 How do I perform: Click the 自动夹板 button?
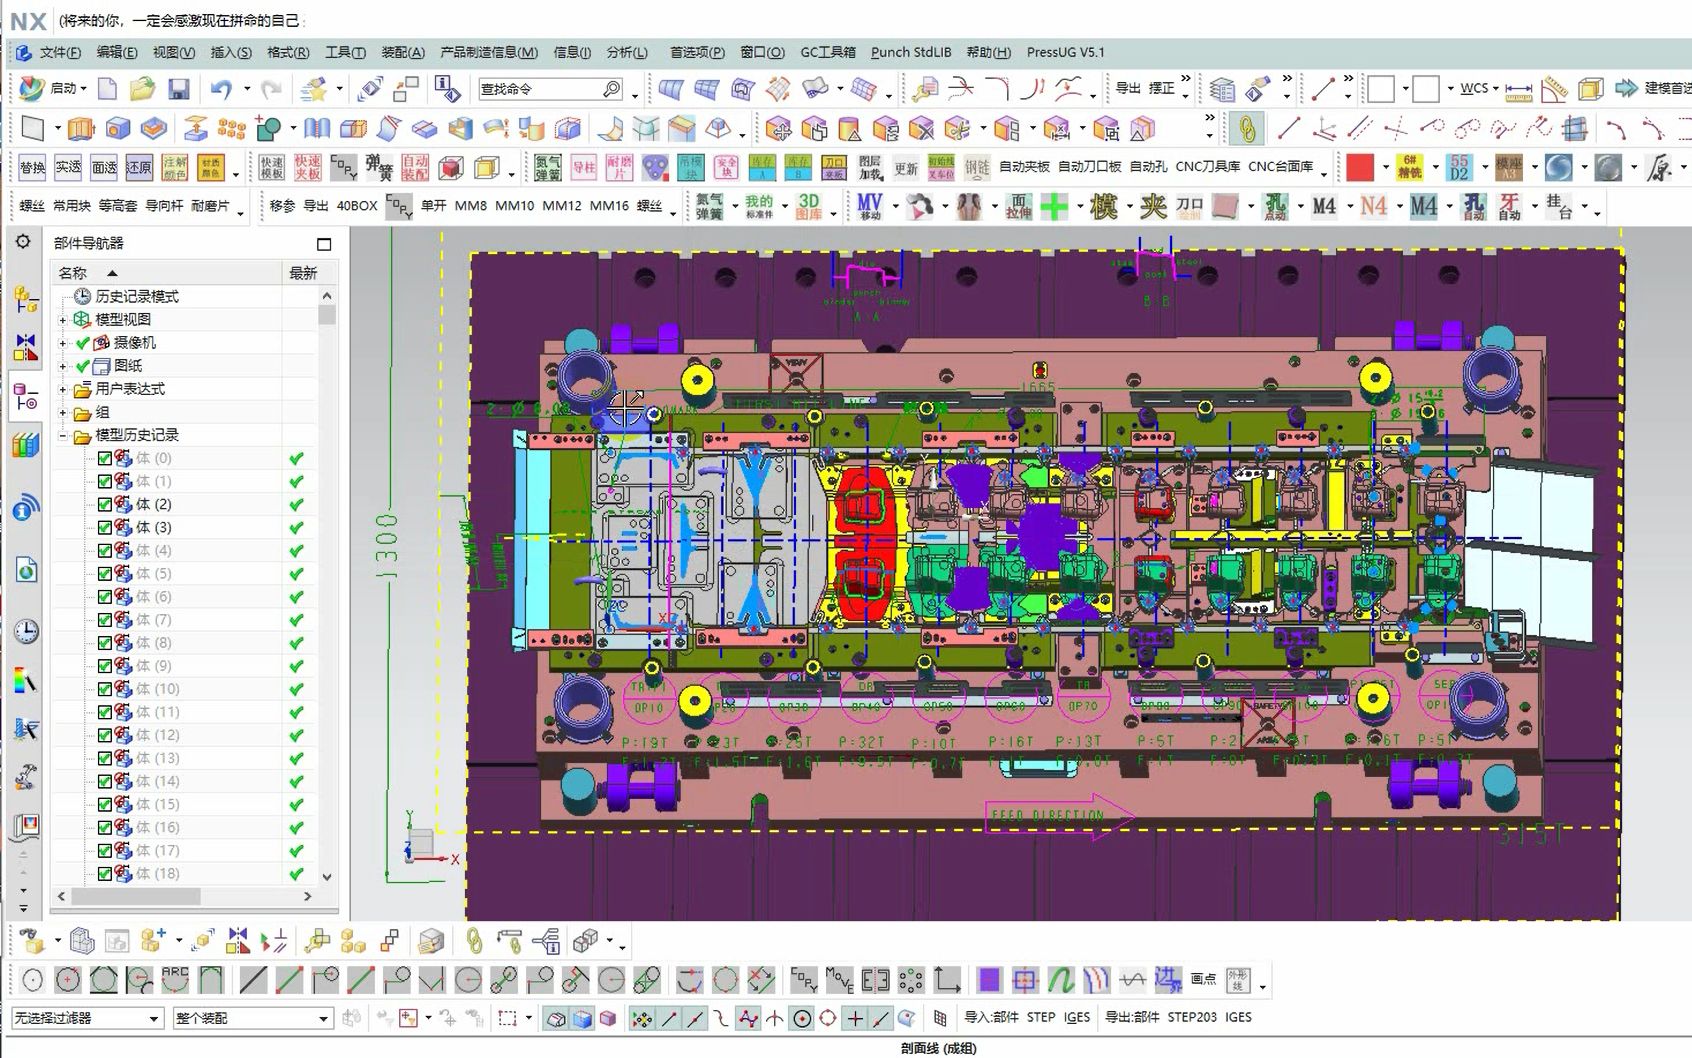coord(1024,167)
